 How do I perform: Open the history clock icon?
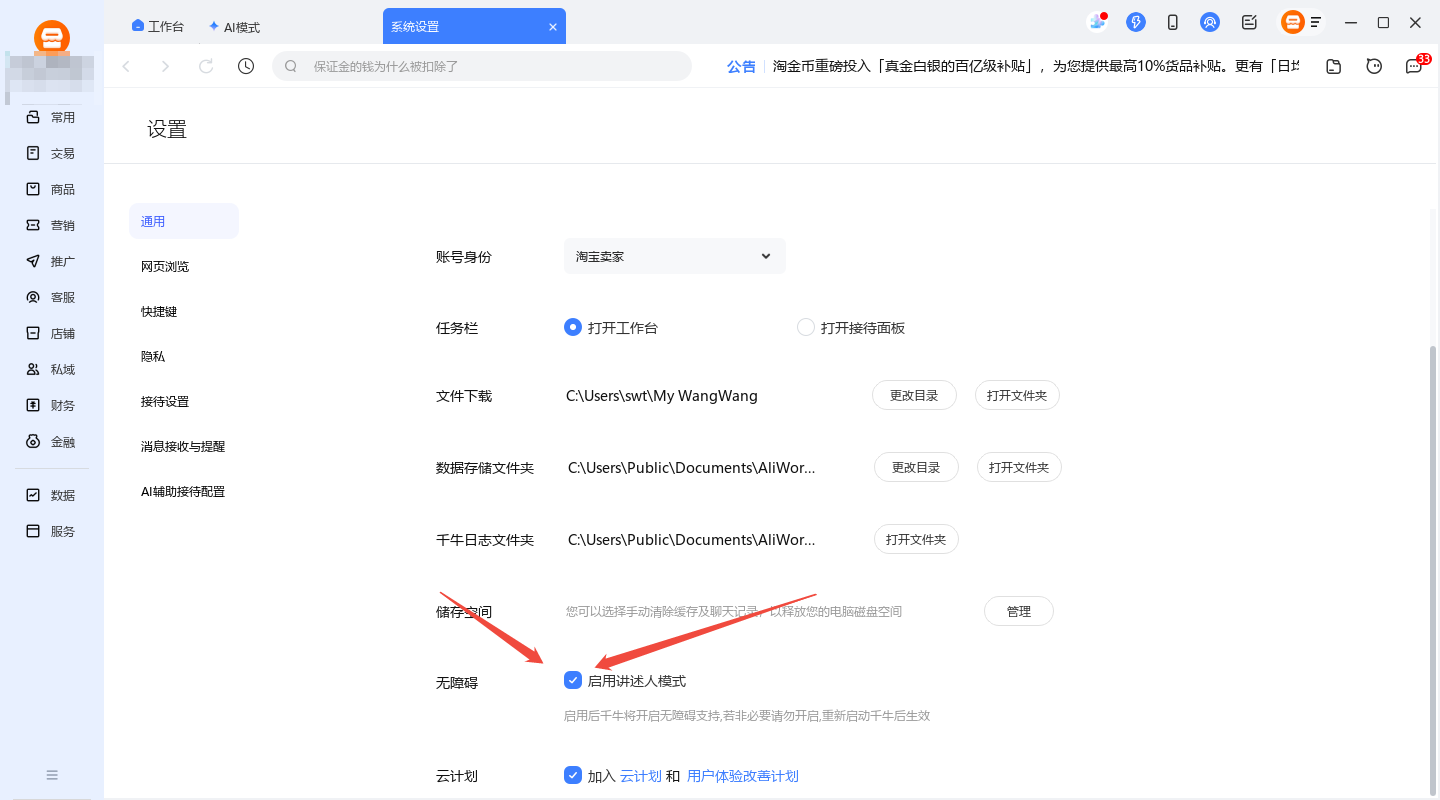coord(246,66)
